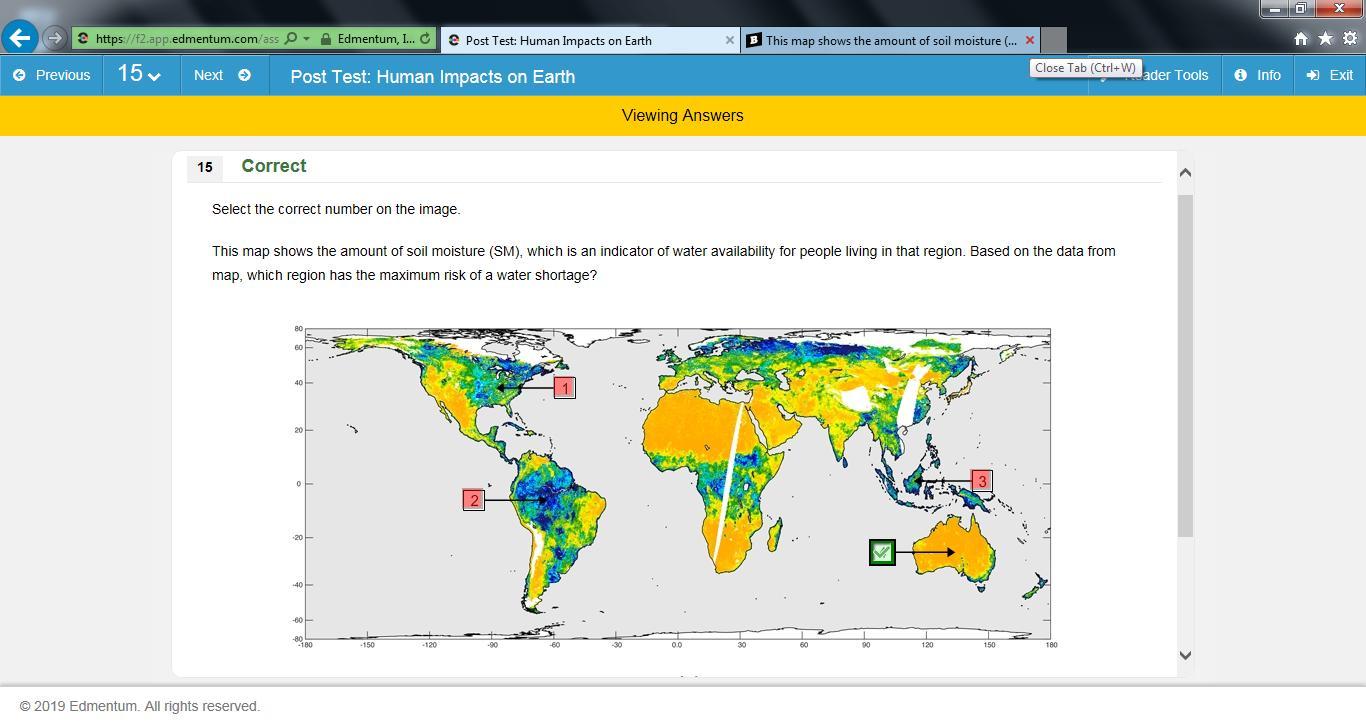
Task: Click the search magnifier in address bar
Action: [x=290, y=39]
